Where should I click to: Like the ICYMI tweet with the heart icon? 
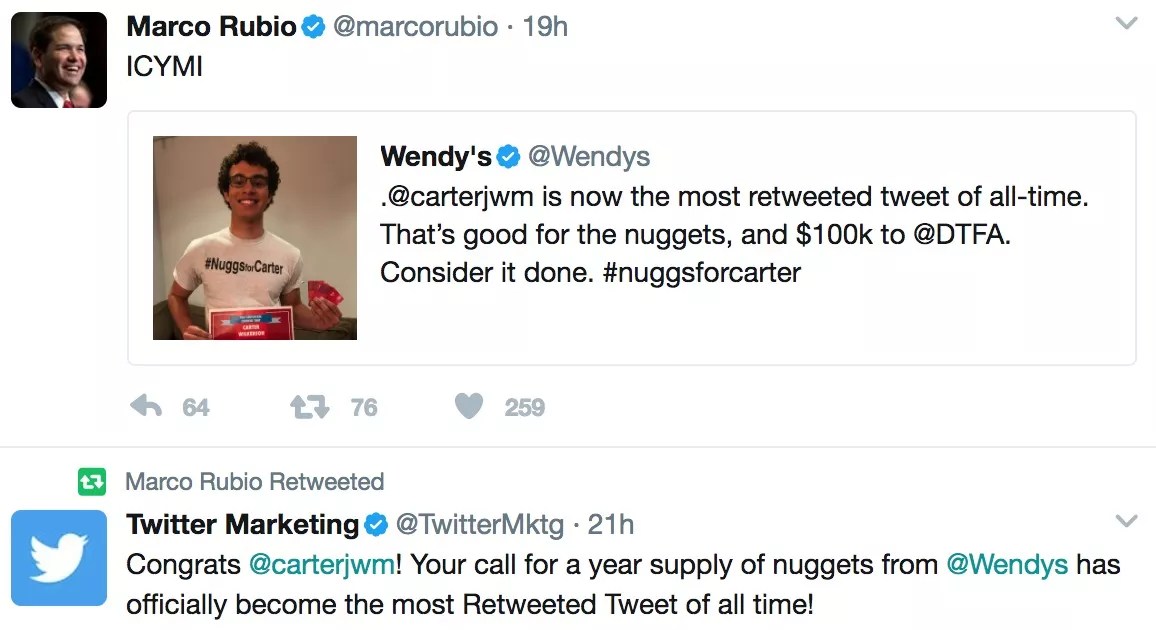[x=469, y=406]
